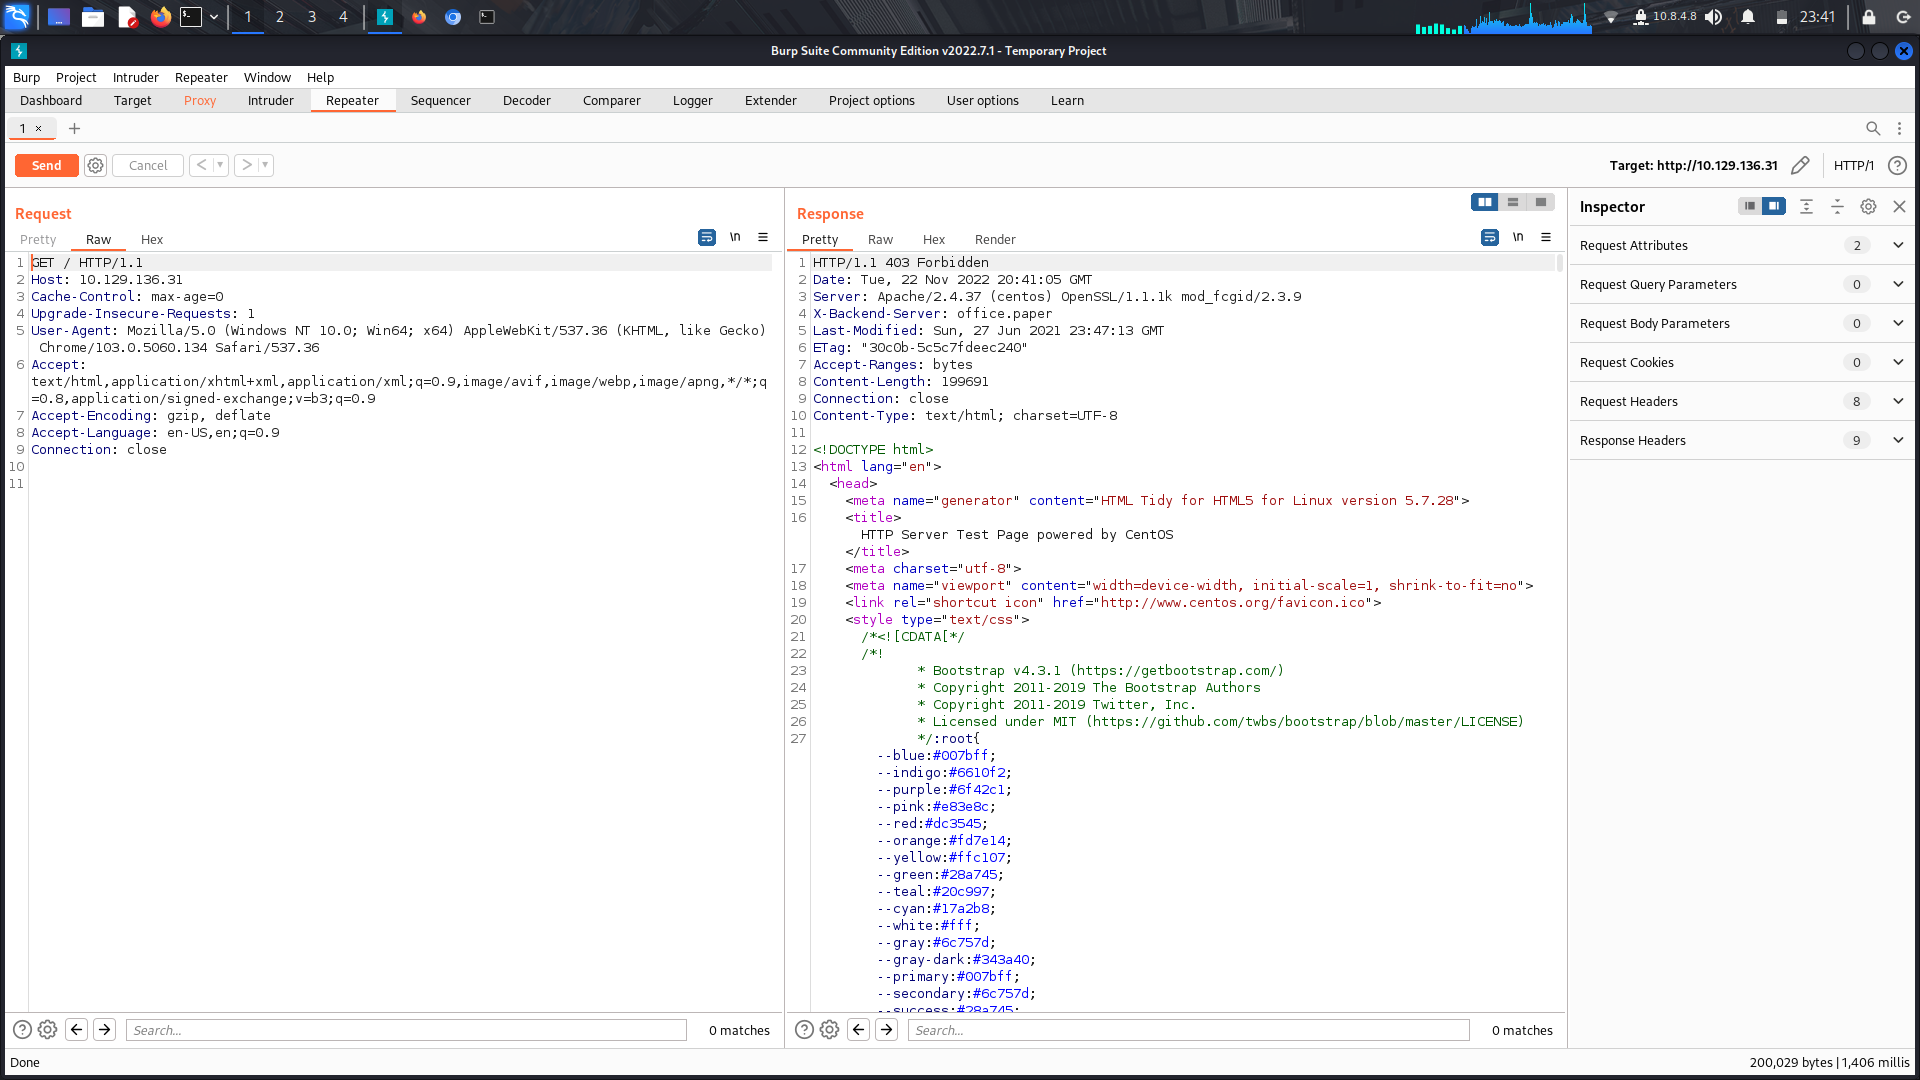Collapse all Inspector sections
Viewport: 1920px width, 1080px height.
coord(1837,206)
